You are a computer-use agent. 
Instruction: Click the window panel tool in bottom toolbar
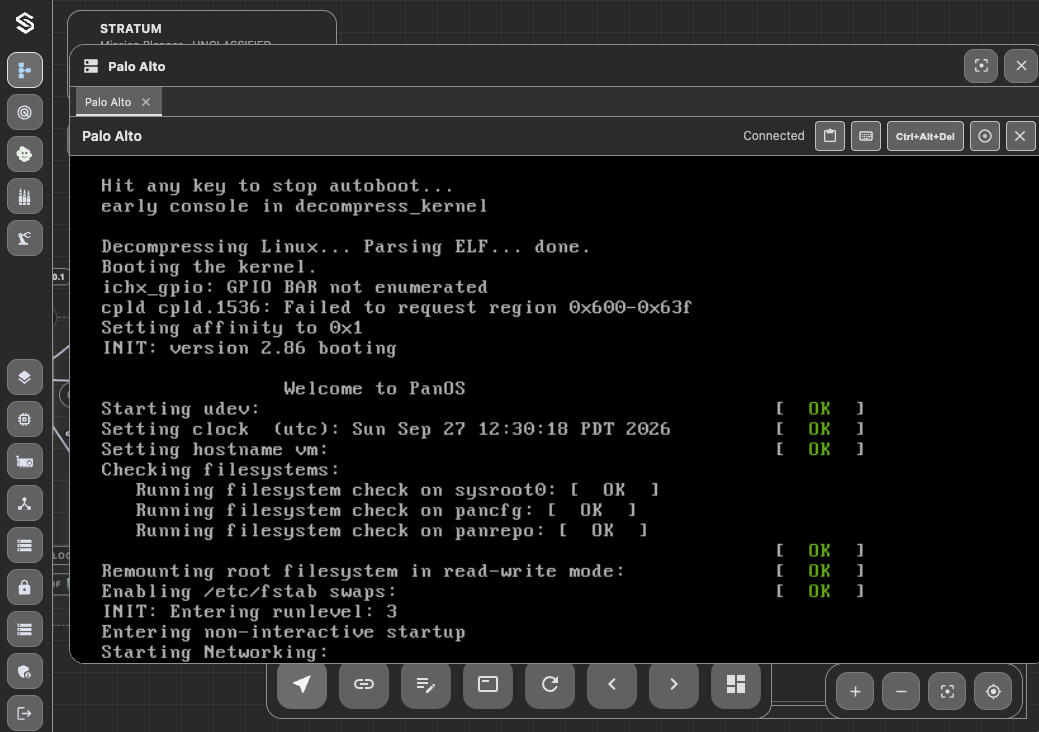[x=488, y=684]
